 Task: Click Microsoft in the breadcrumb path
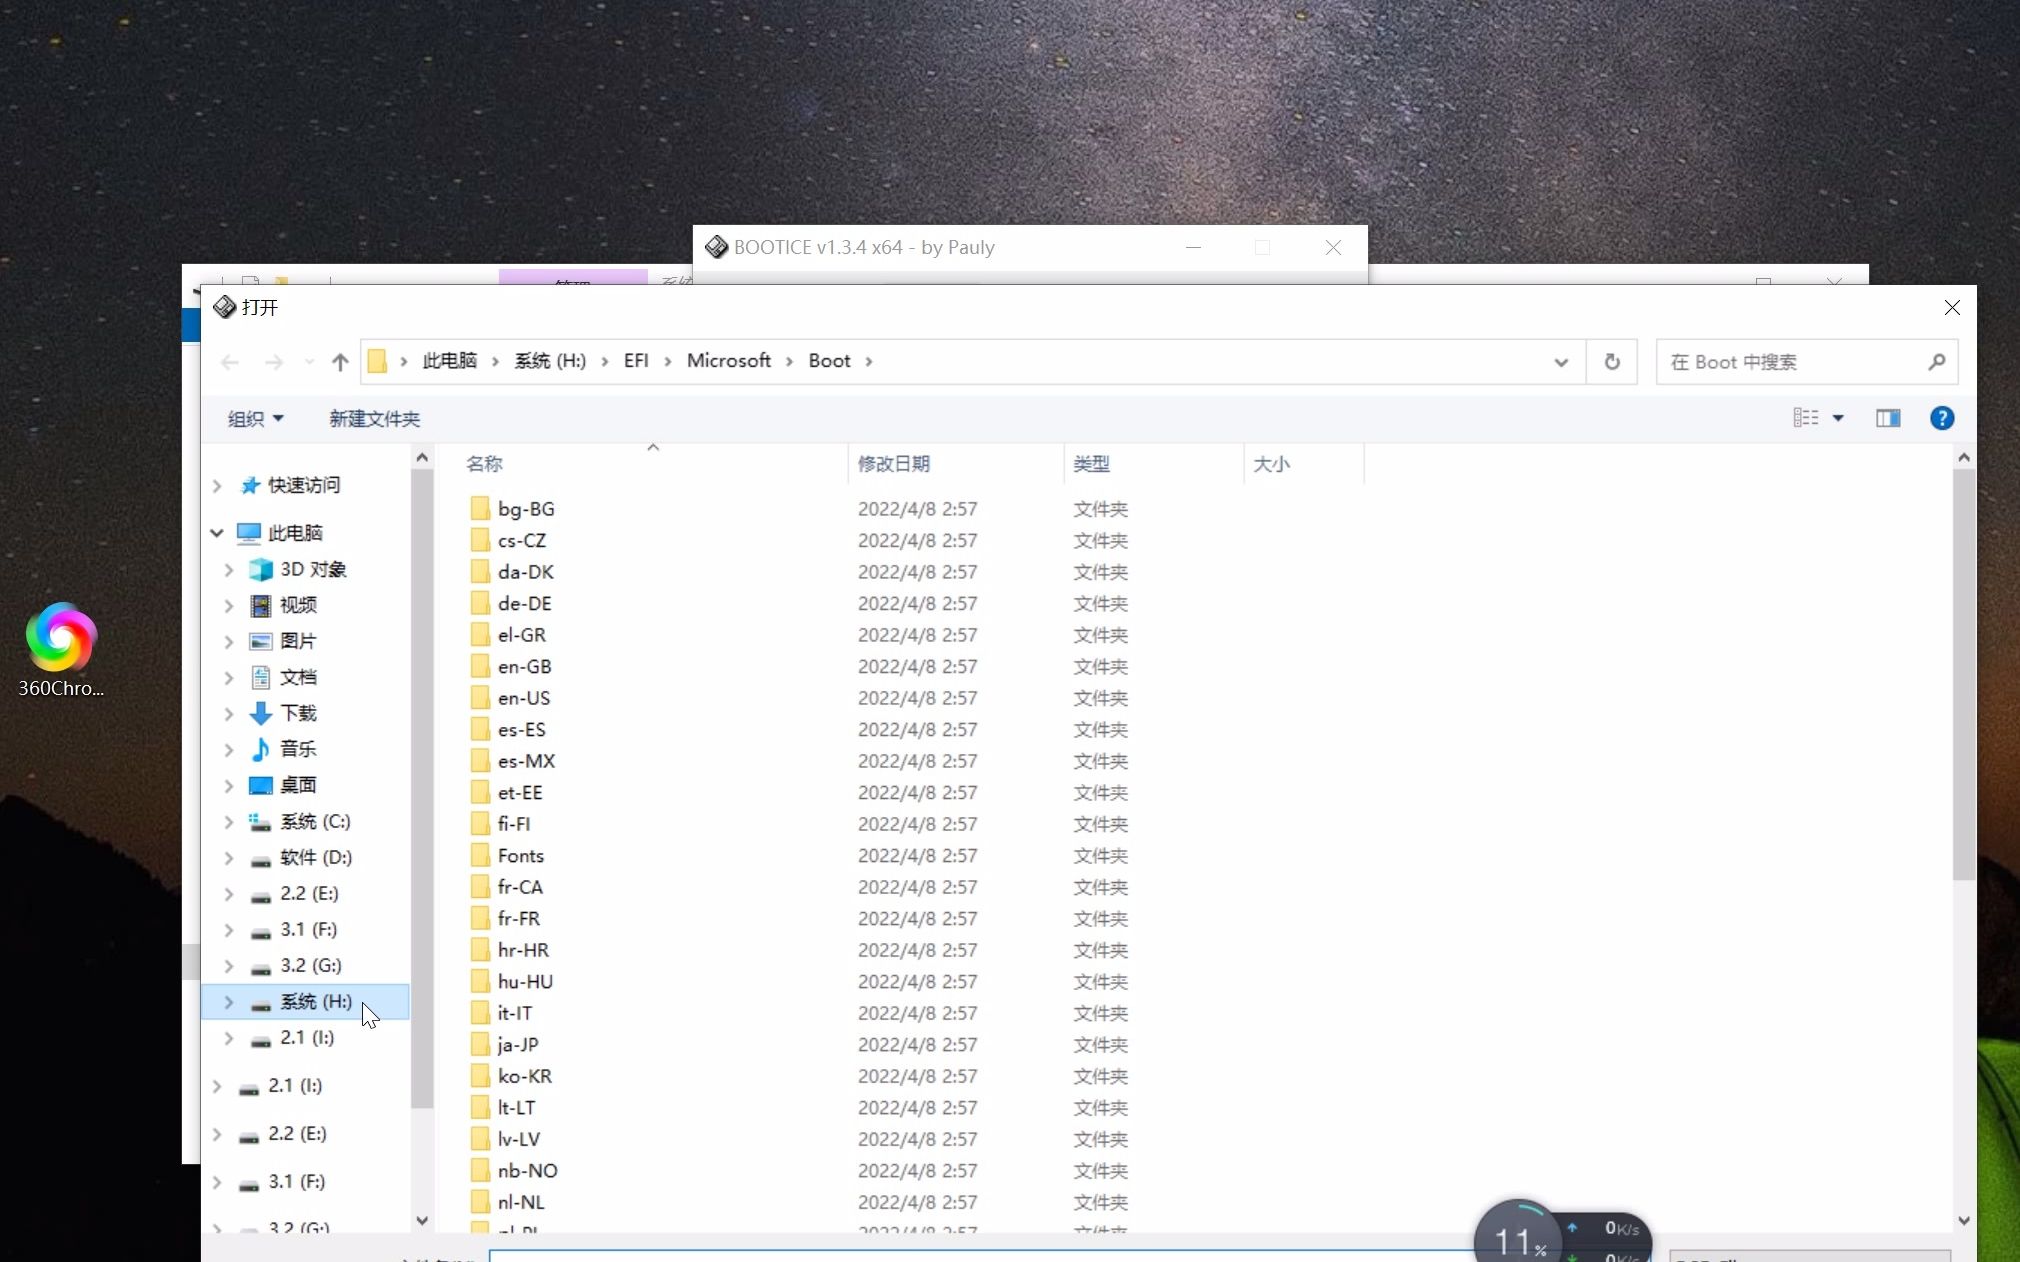pyautogui.click(x=728, y=361)
